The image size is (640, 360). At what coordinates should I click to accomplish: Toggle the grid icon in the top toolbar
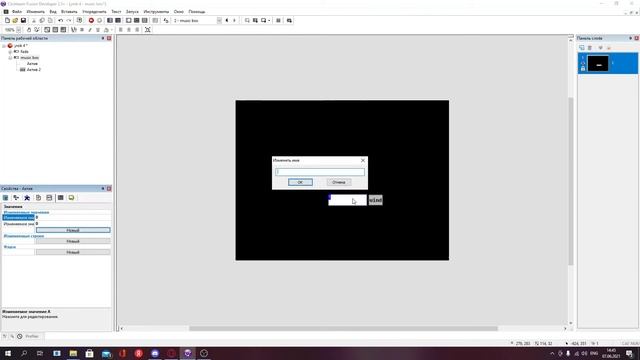coord(278,20)
